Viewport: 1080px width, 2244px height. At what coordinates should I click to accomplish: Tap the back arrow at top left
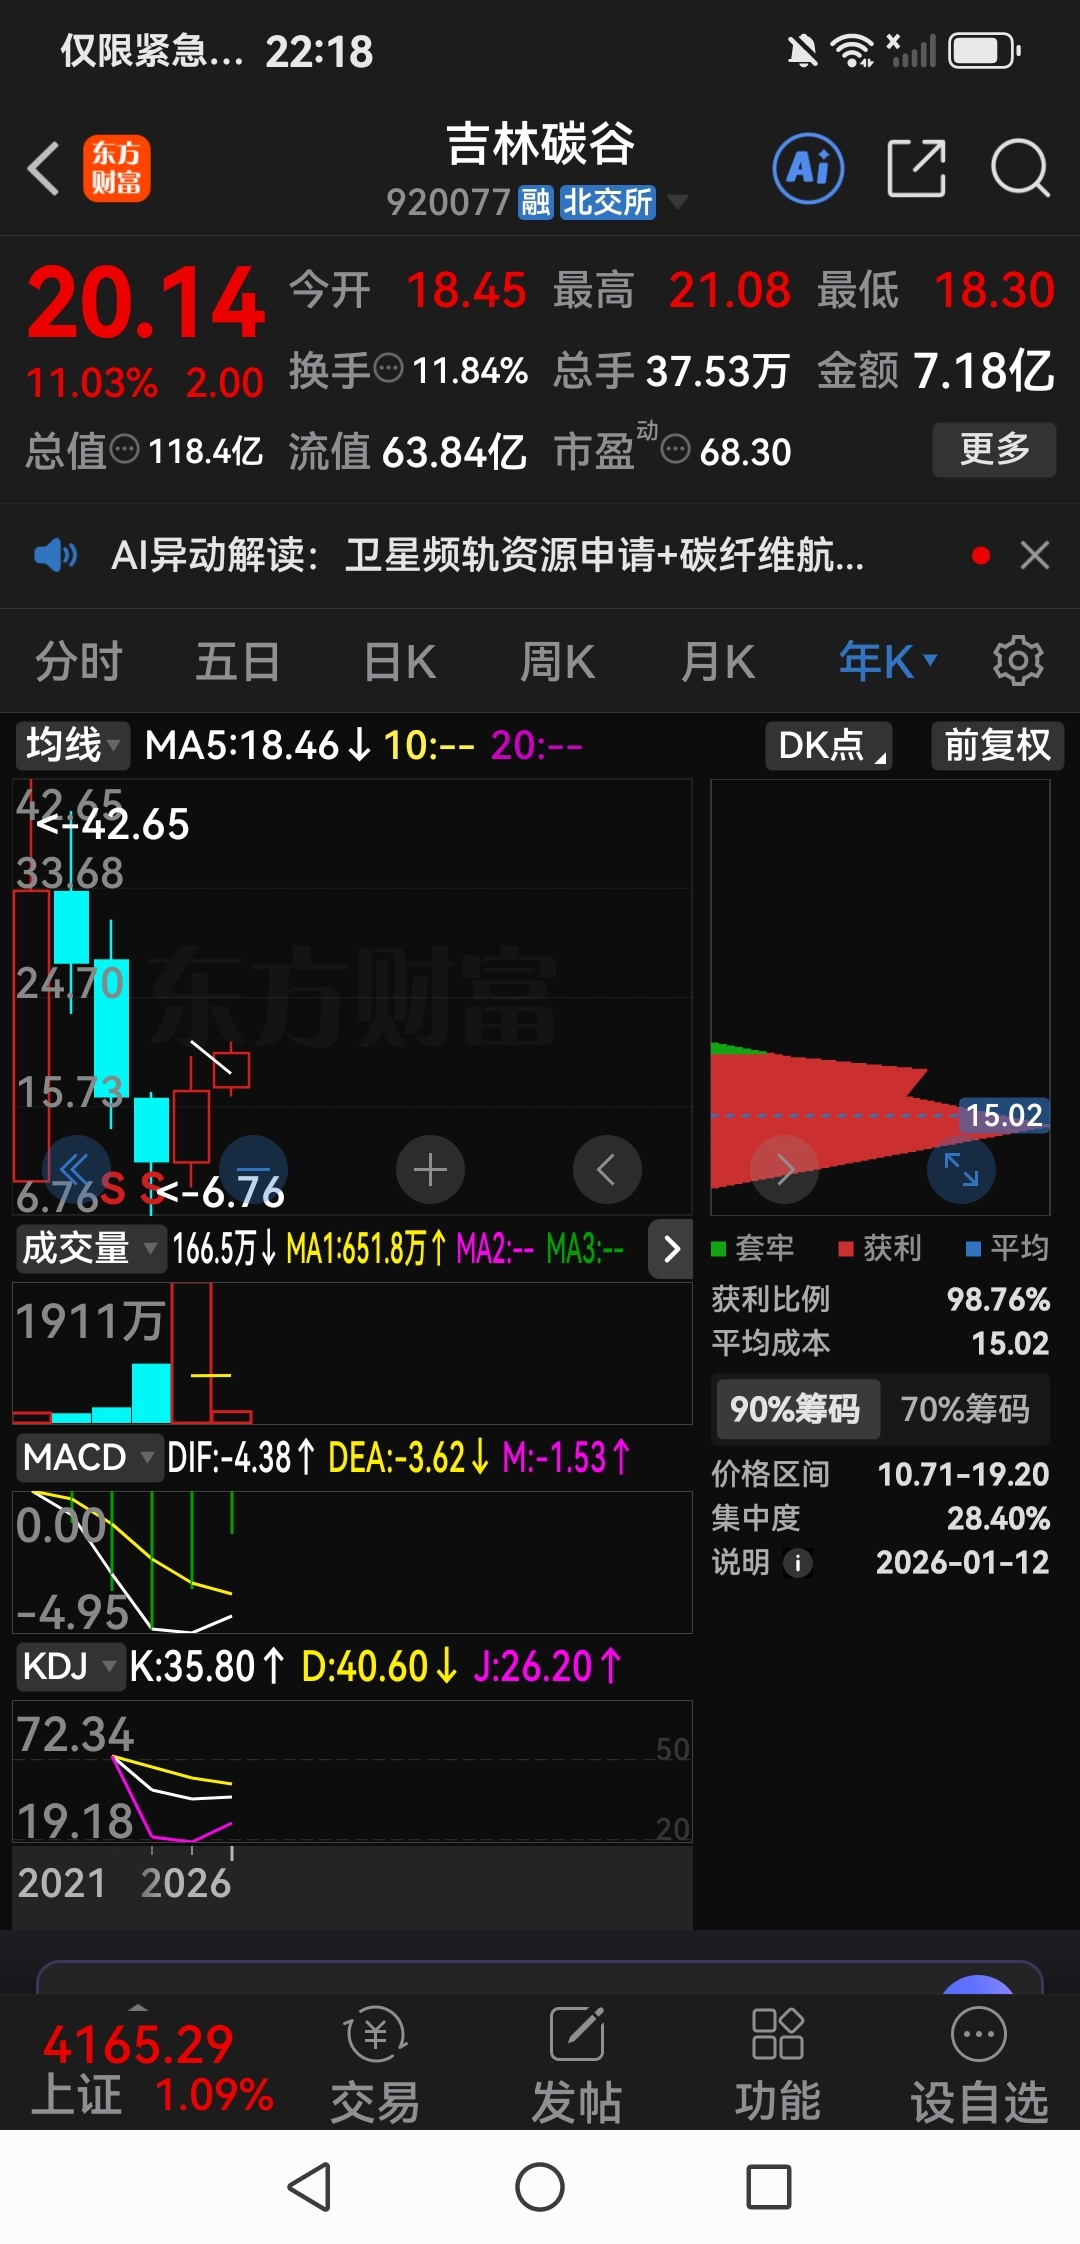click(44, 168)
